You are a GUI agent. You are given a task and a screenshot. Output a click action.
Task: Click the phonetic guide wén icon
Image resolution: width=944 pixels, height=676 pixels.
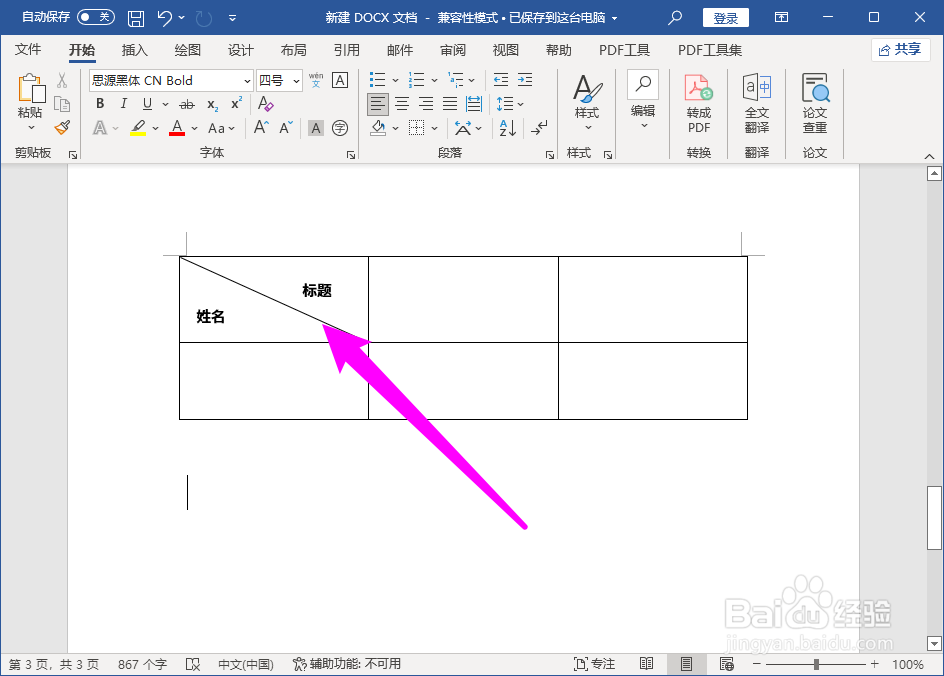[315, 80]
